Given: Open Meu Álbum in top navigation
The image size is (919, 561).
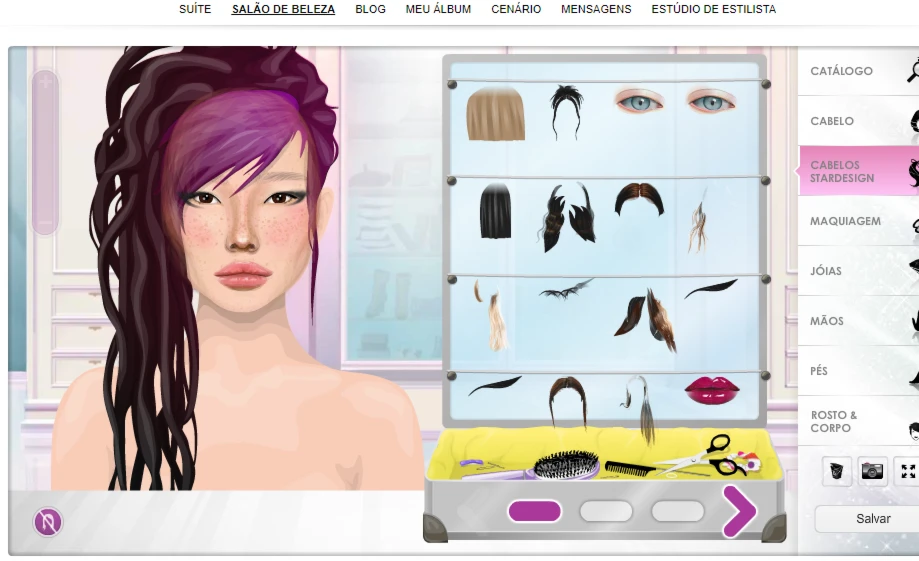Looking at the screenshot, I should [438, 9].
